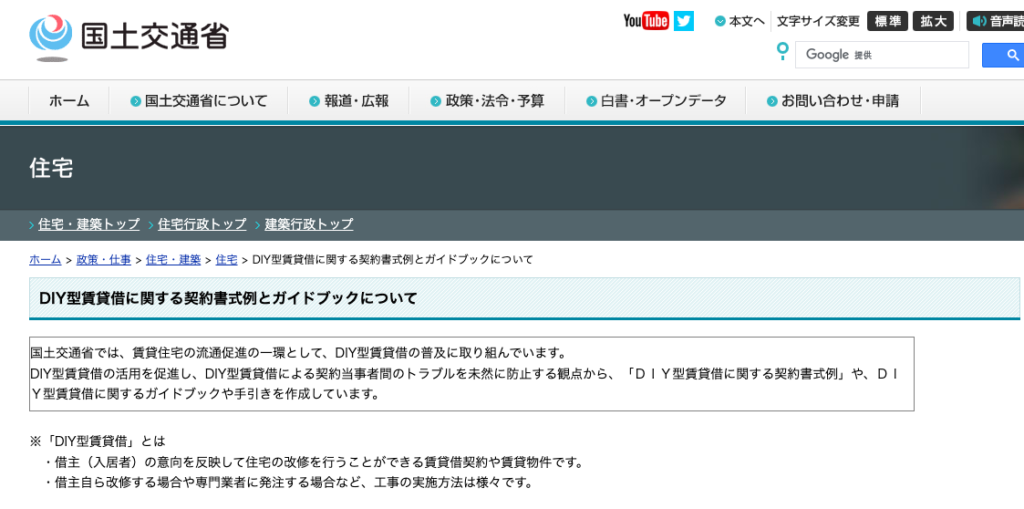Open the Twitter bird icon
The width and height of the screenshot is (1024, 509).
[684, 21]
